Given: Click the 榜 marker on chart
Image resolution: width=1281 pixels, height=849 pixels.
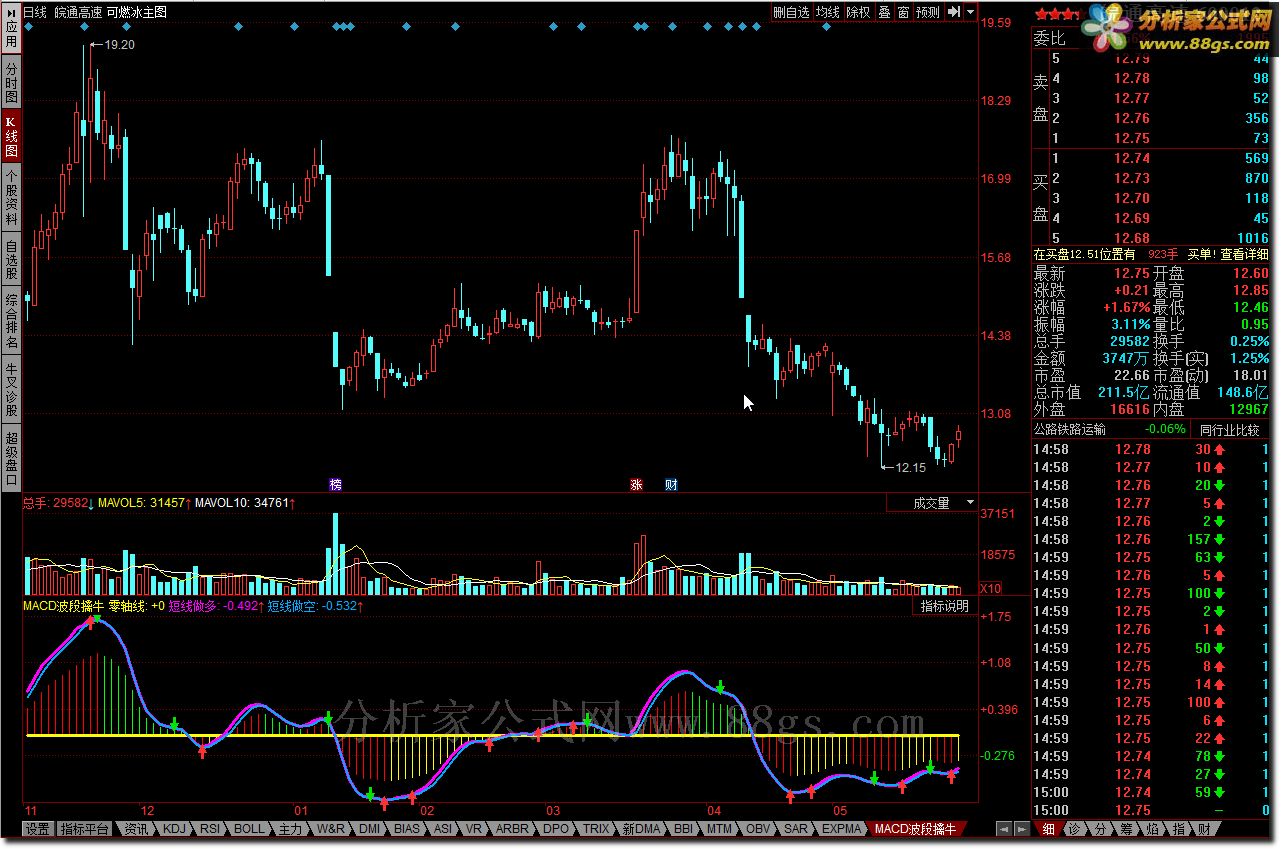Looking at the screenshot, I should coord(336,484).
